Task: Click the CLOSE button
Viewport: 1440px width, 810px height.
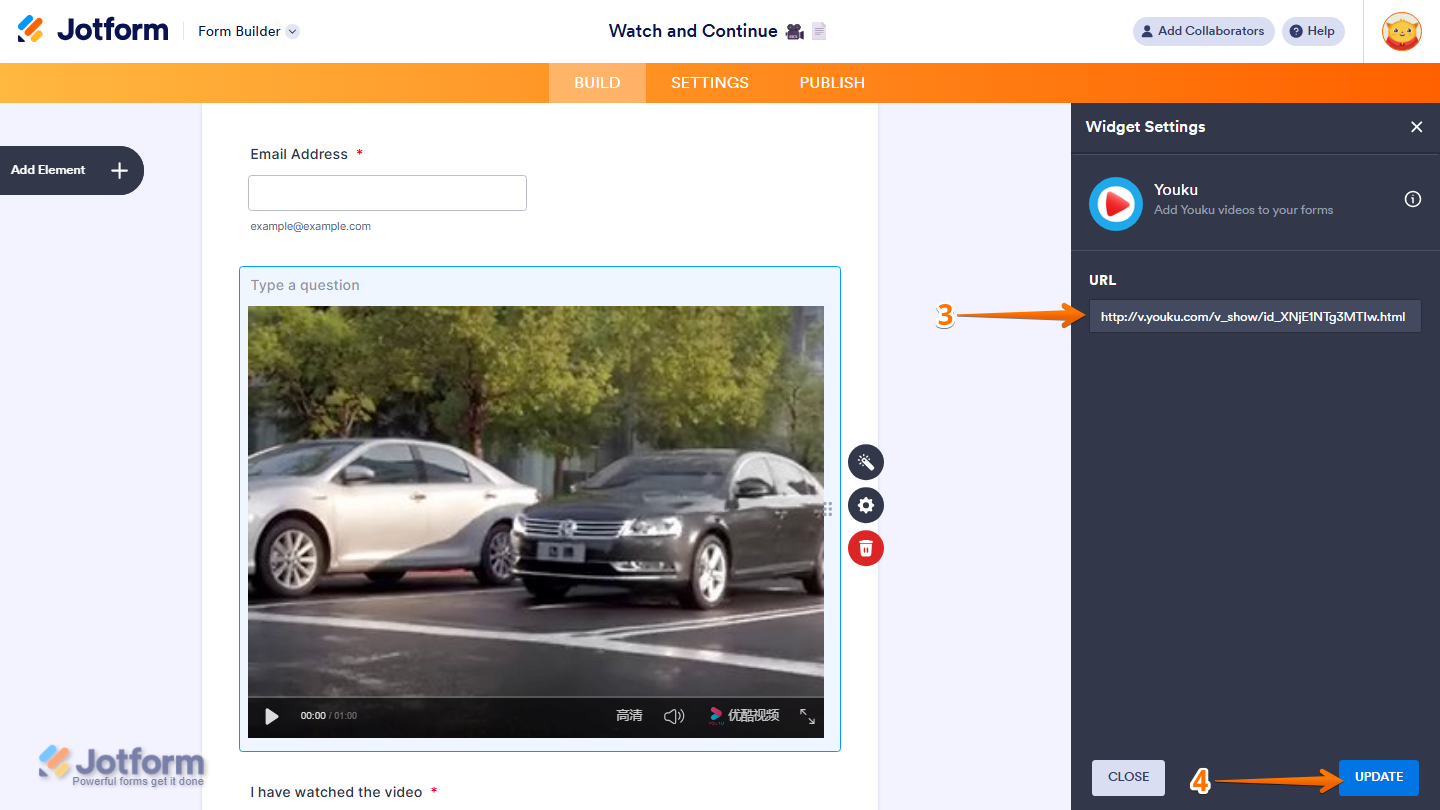Action: pos(1128,777)
